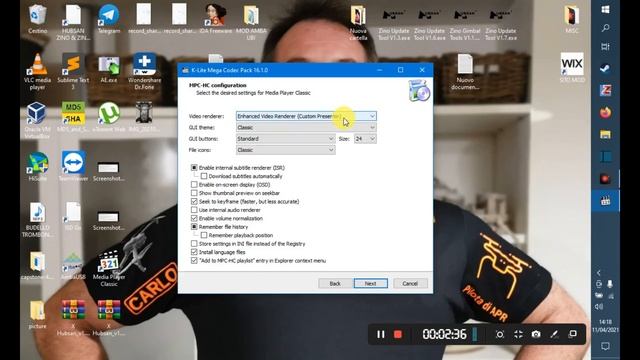Click the Windows Start button
Image resolution: width=640 pixels, height=360 pixels.
click(x=605, y=10)
